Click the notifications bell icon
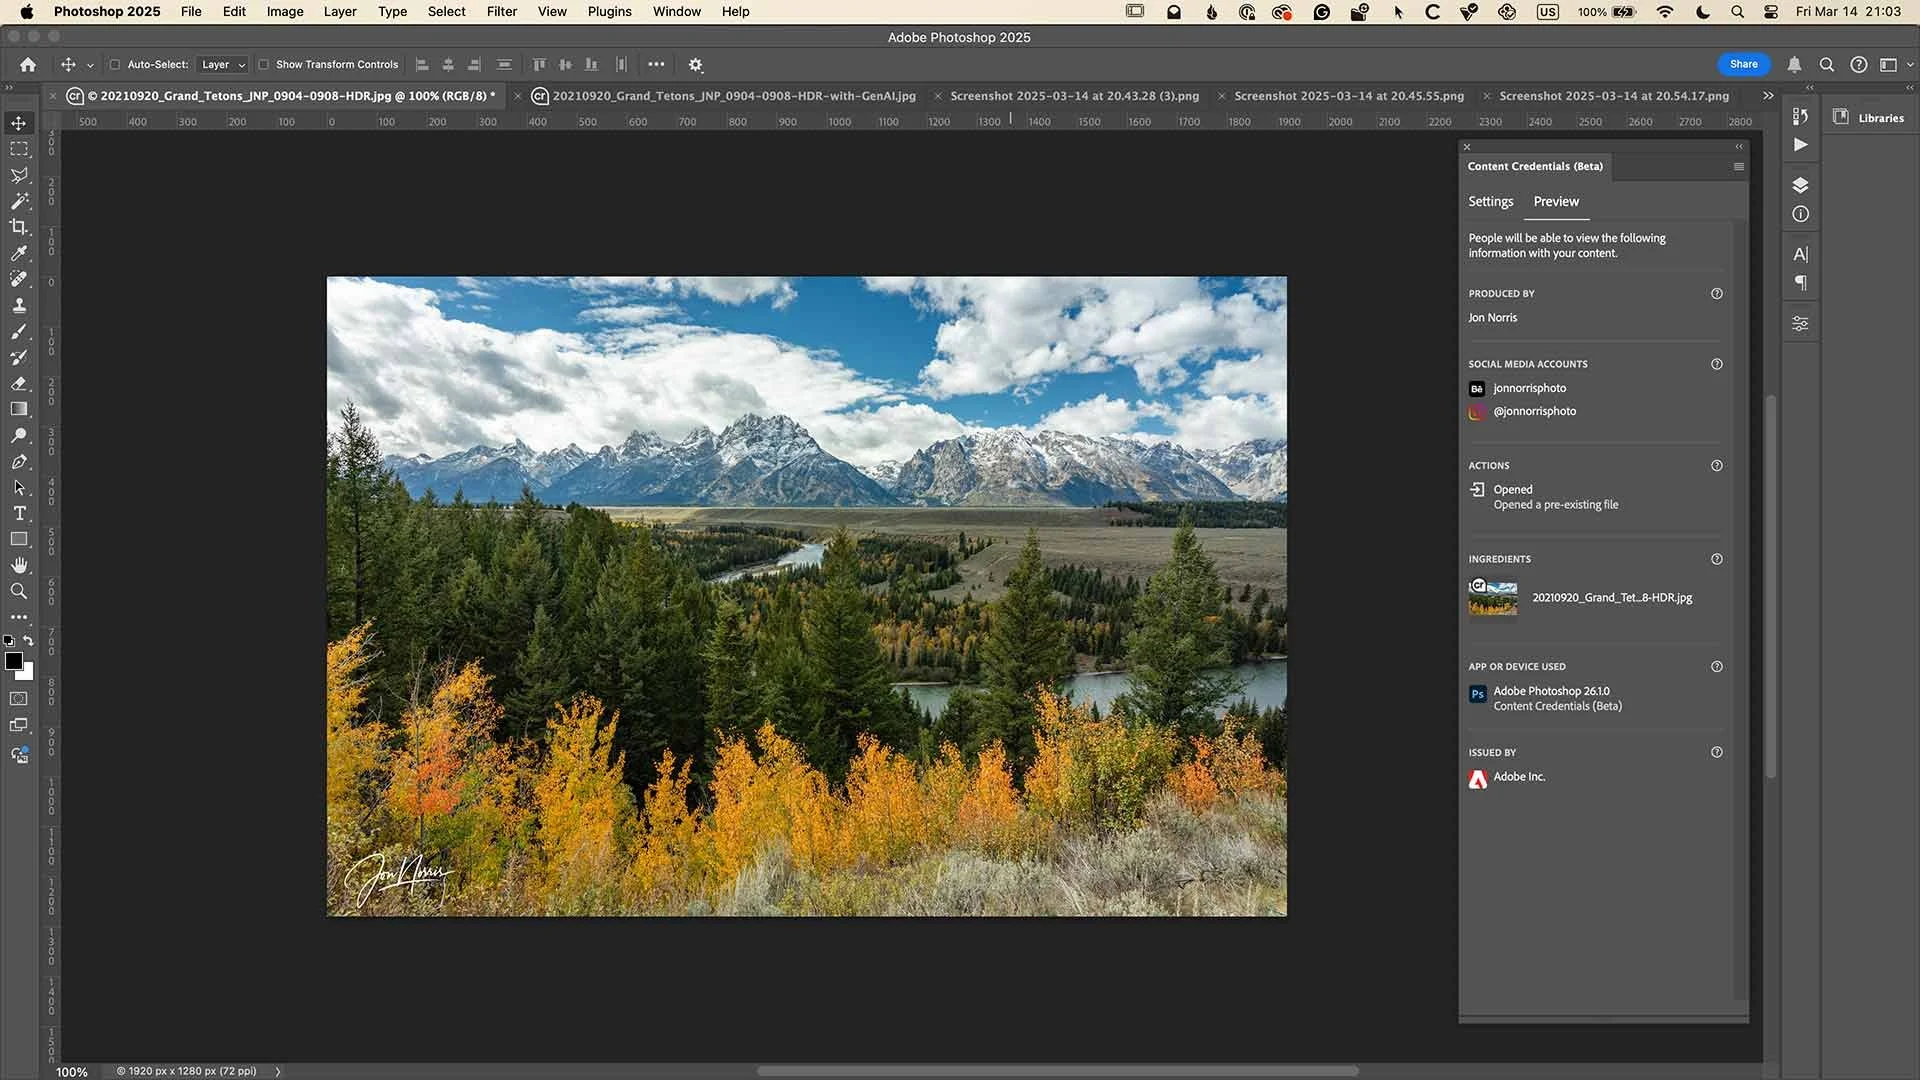This screenshot has width=1920, height=1080. (x=1794, y=64)
